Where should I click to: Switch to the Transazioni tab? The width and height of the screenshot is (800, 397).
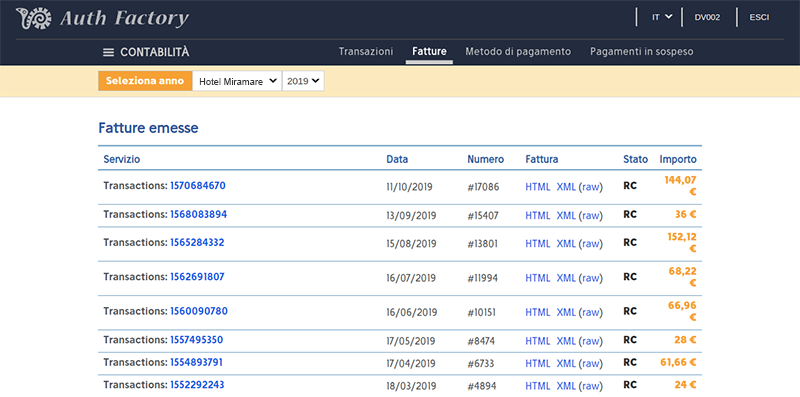pyautogui.click(x=366, y=52)
